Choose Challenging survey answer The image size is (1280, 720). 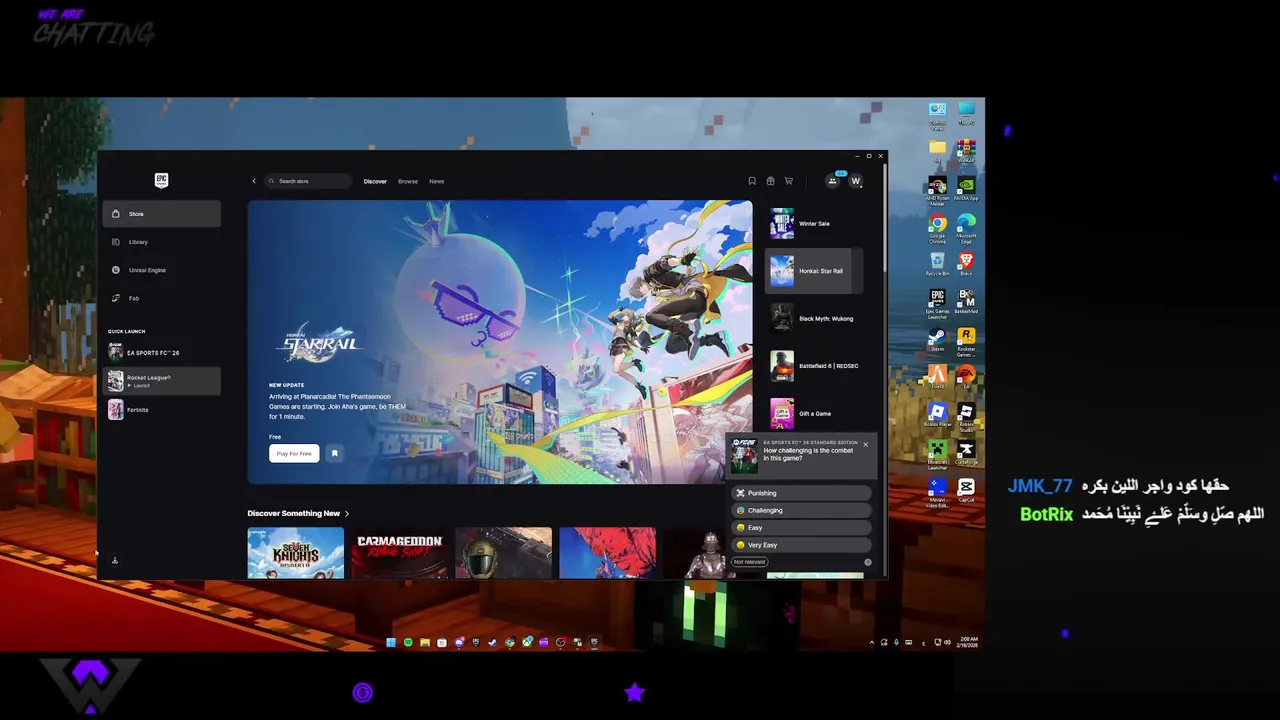coord(801,510)
